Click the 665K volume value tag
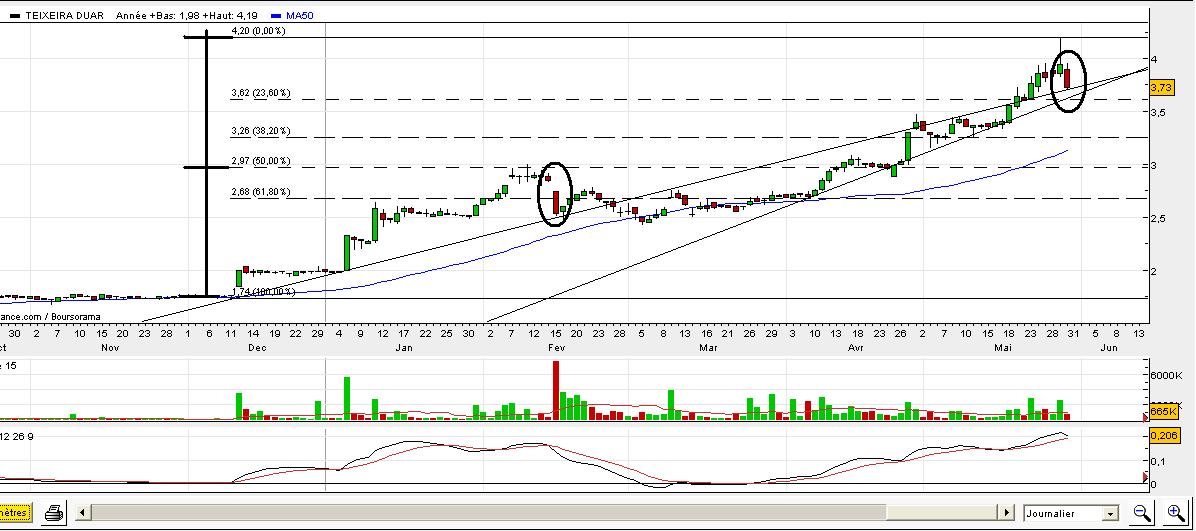 click(x=1162, y=412)
